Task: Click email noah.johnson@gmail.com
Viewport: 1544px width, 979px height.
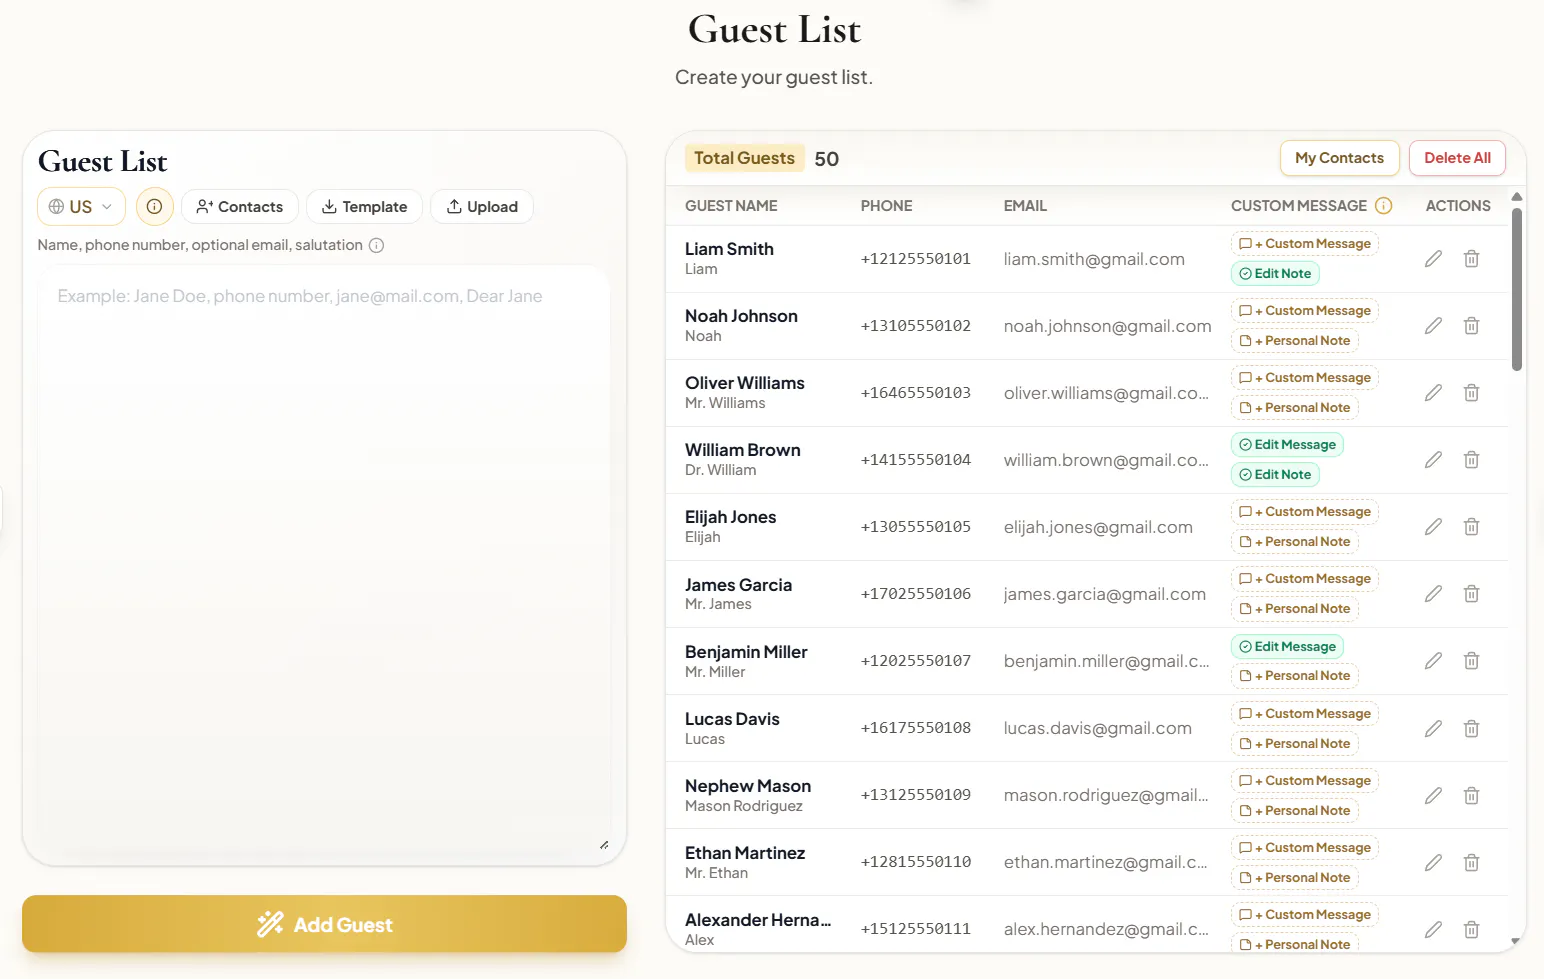Action: point(1107,326)
